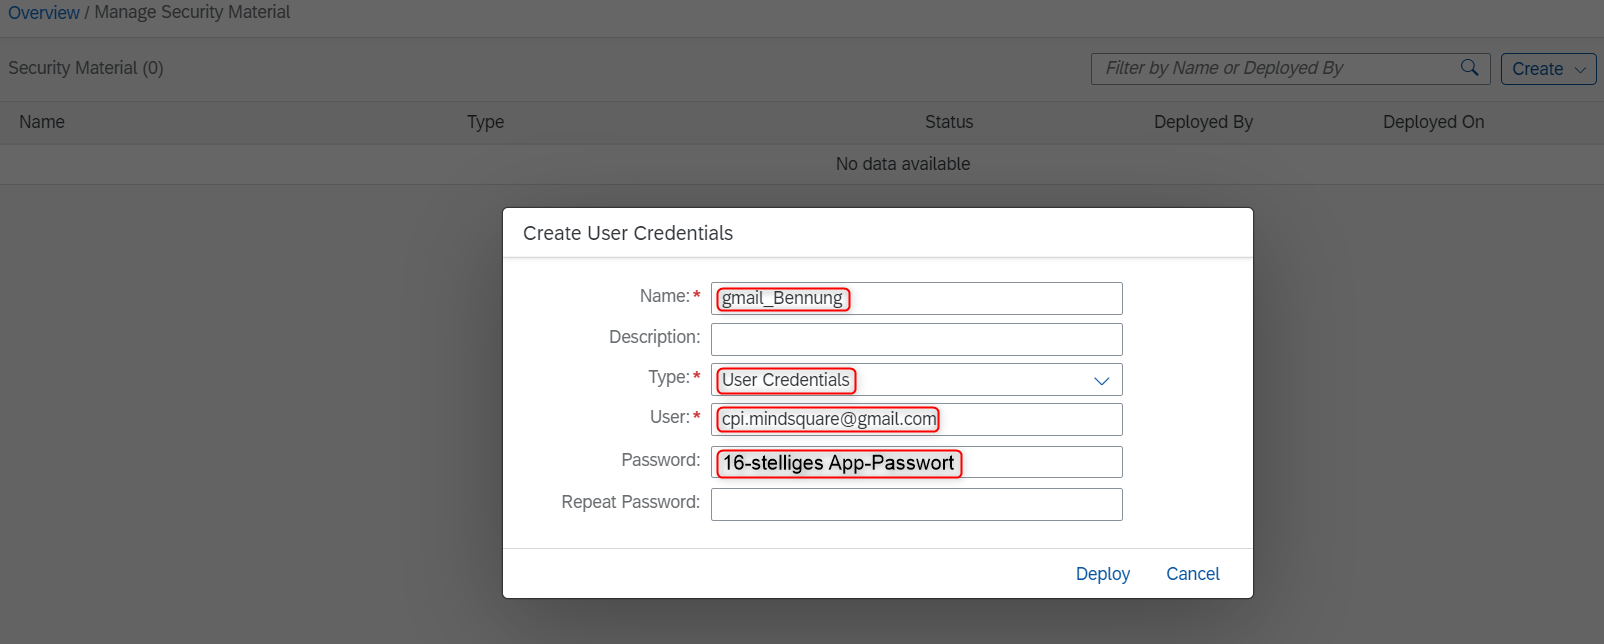
Task: Focus the Filter by Name or Deployed By field
Action: coord(1290,69)
